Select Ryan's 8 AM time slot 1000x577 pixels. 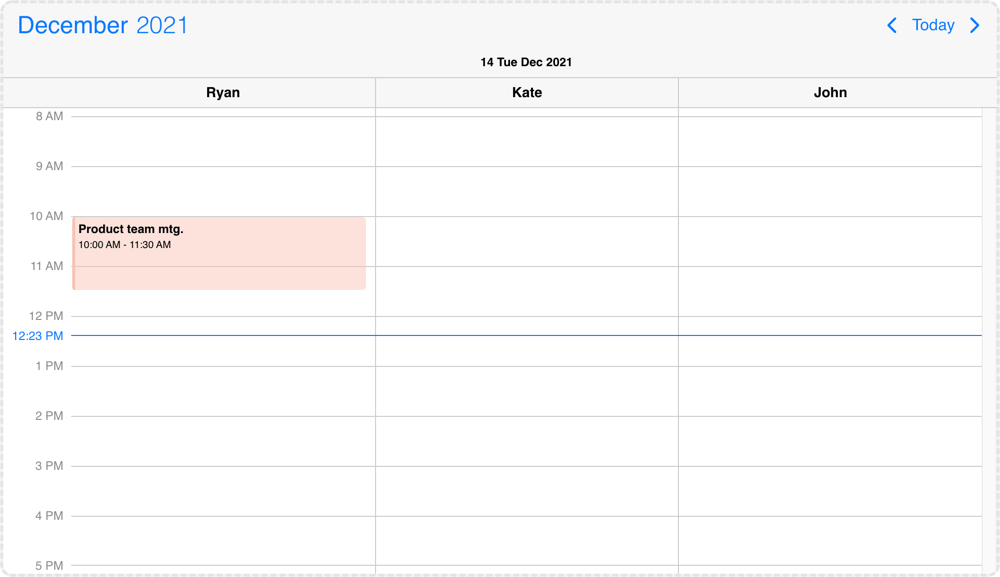pyautogui.click(x=223, y=142)
